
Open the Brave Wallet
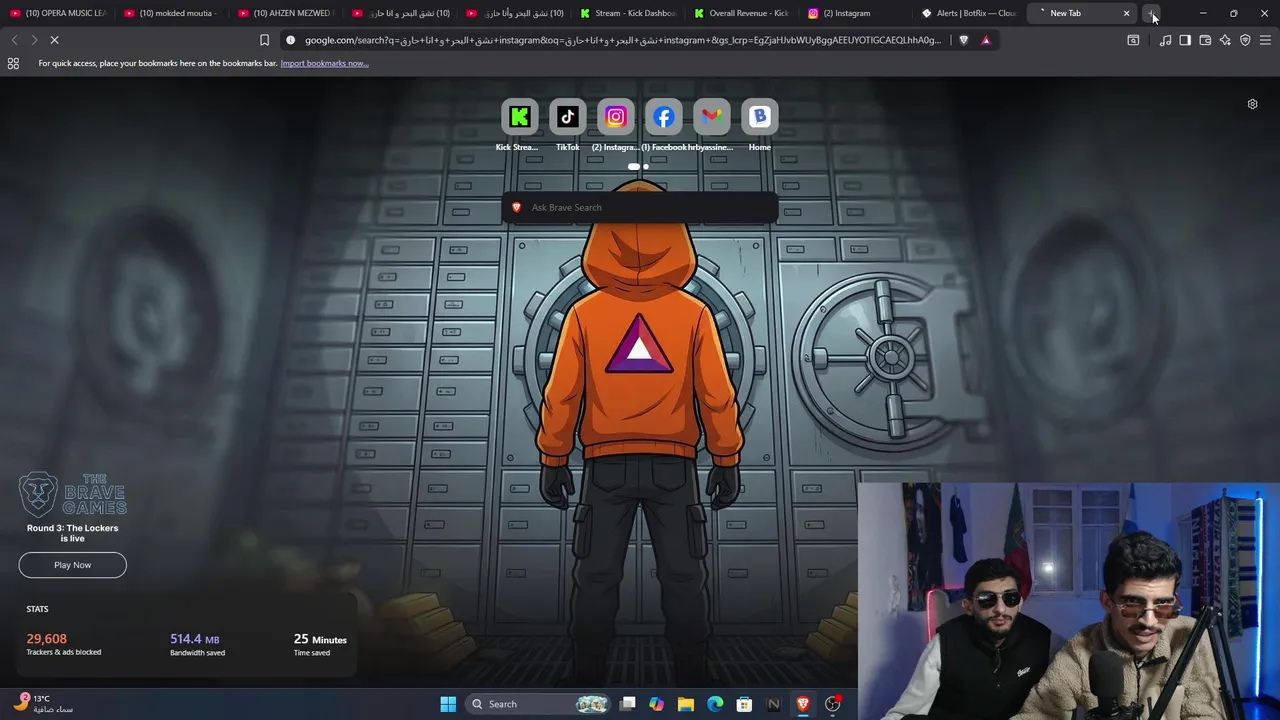click(x=1205, y=40)
